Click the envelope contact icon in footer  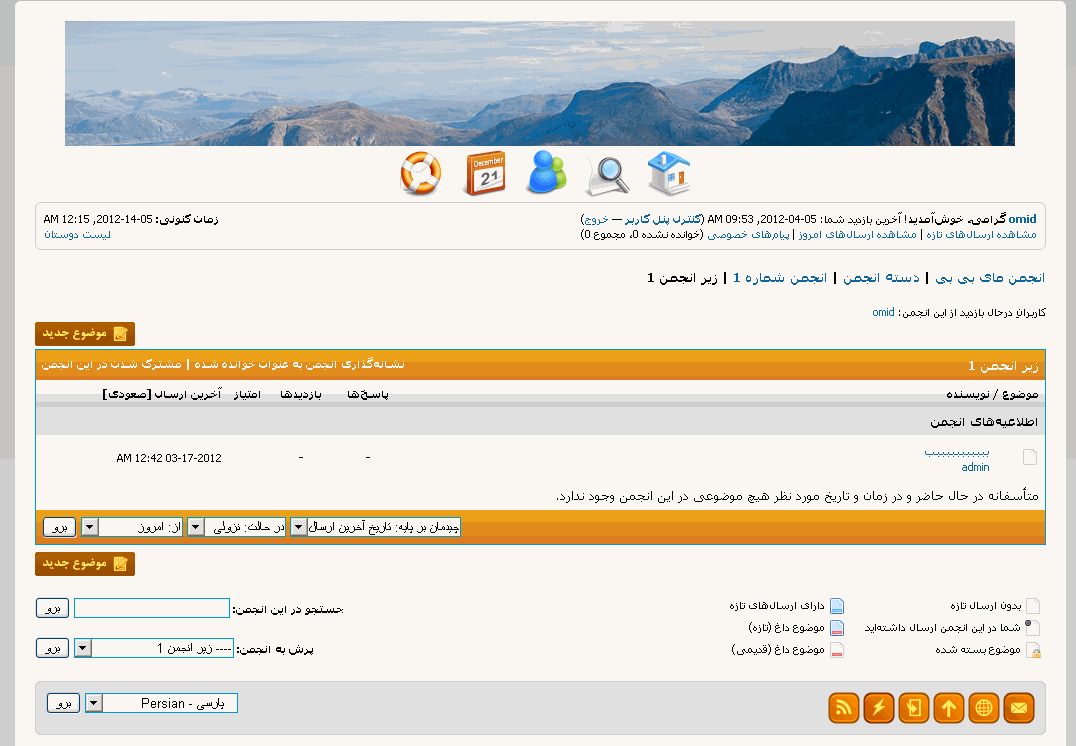click(x=1018, y=708)
